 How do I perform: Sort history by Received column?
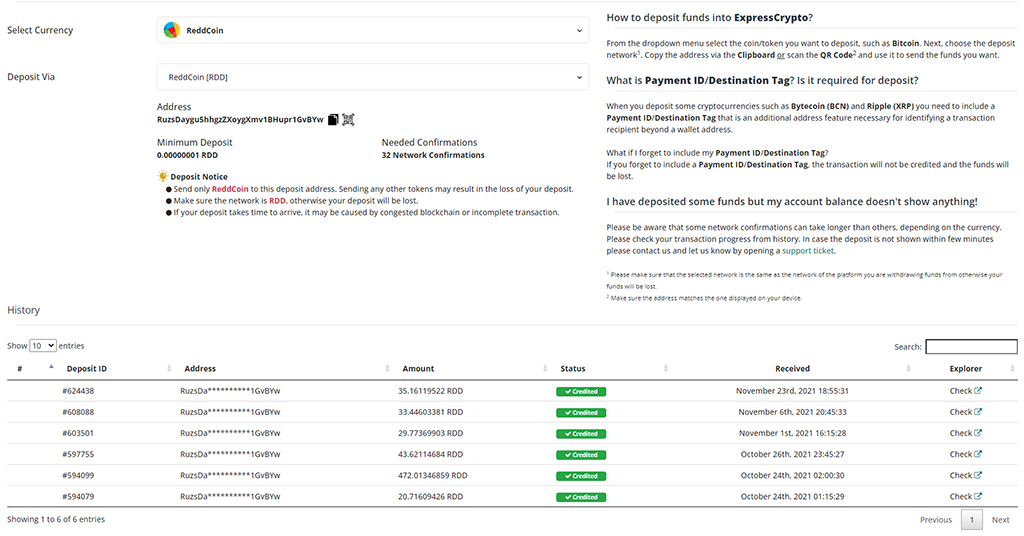point(793,369)
